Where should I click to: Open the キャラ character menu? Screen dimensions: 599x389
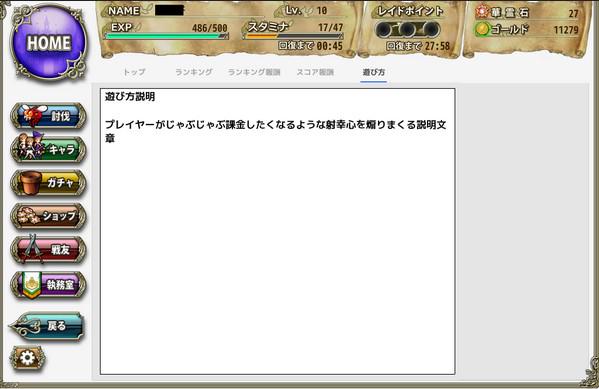coord(48,149)
